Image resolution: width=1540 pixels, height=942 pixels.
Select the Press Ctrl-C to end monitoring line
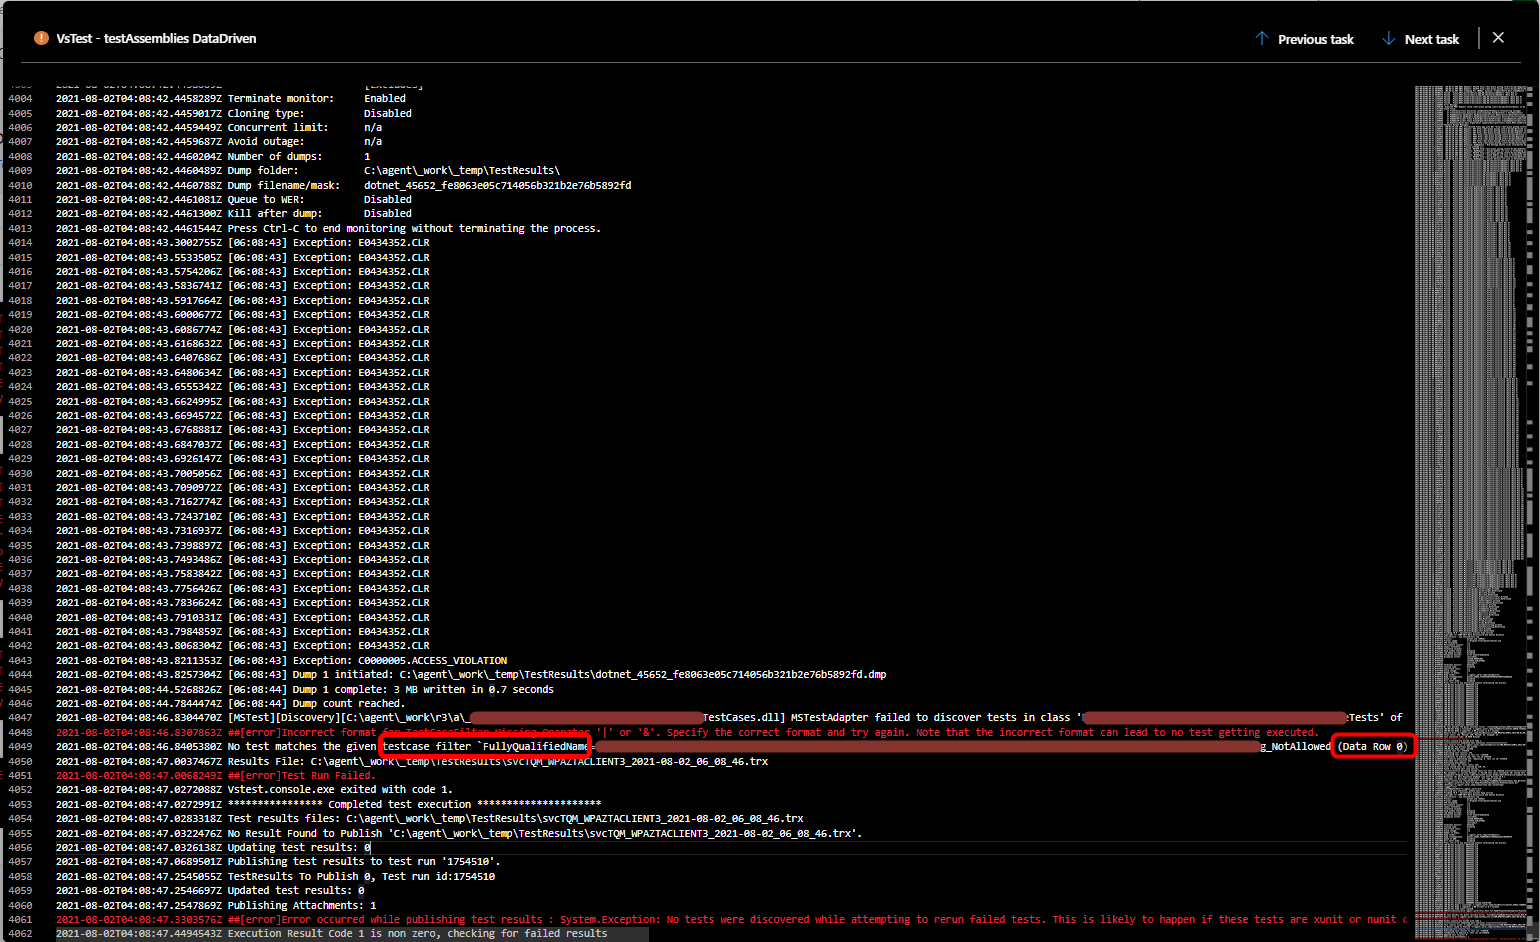[328, 228]
